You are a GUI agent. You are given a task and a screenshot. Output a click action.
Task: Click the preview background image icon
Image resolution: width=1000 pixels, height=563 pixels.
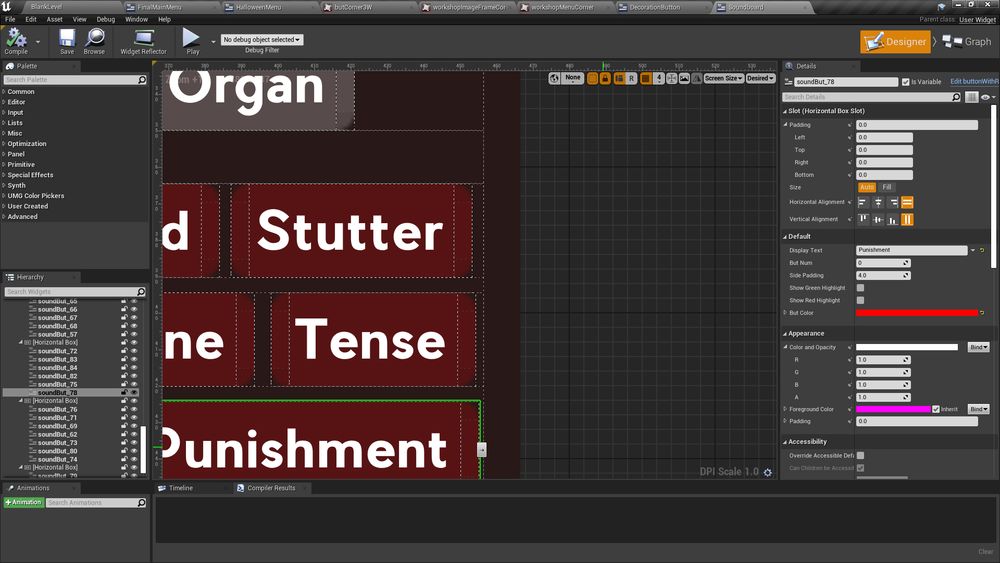684,78
